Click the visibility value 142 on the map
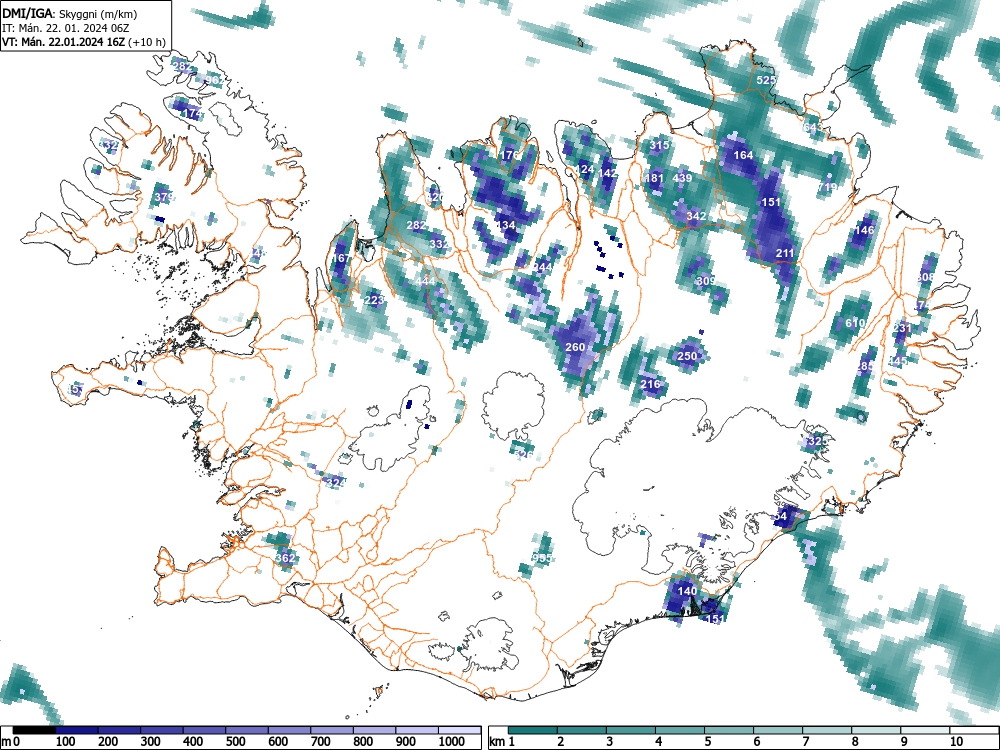The image size is (1000, 750). [608, 173]
